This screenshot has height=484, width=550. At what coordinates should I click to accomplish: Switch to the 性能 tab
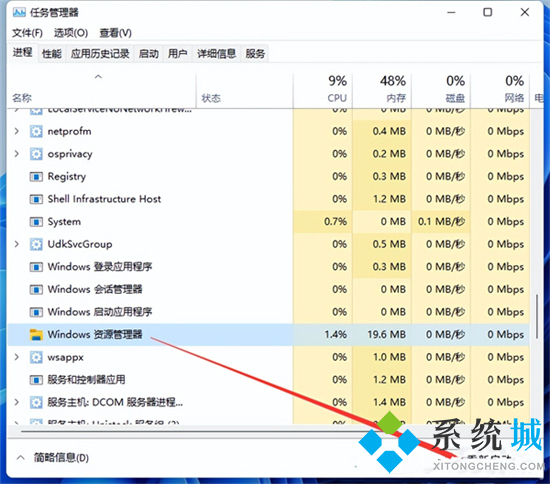click(52, 54)
